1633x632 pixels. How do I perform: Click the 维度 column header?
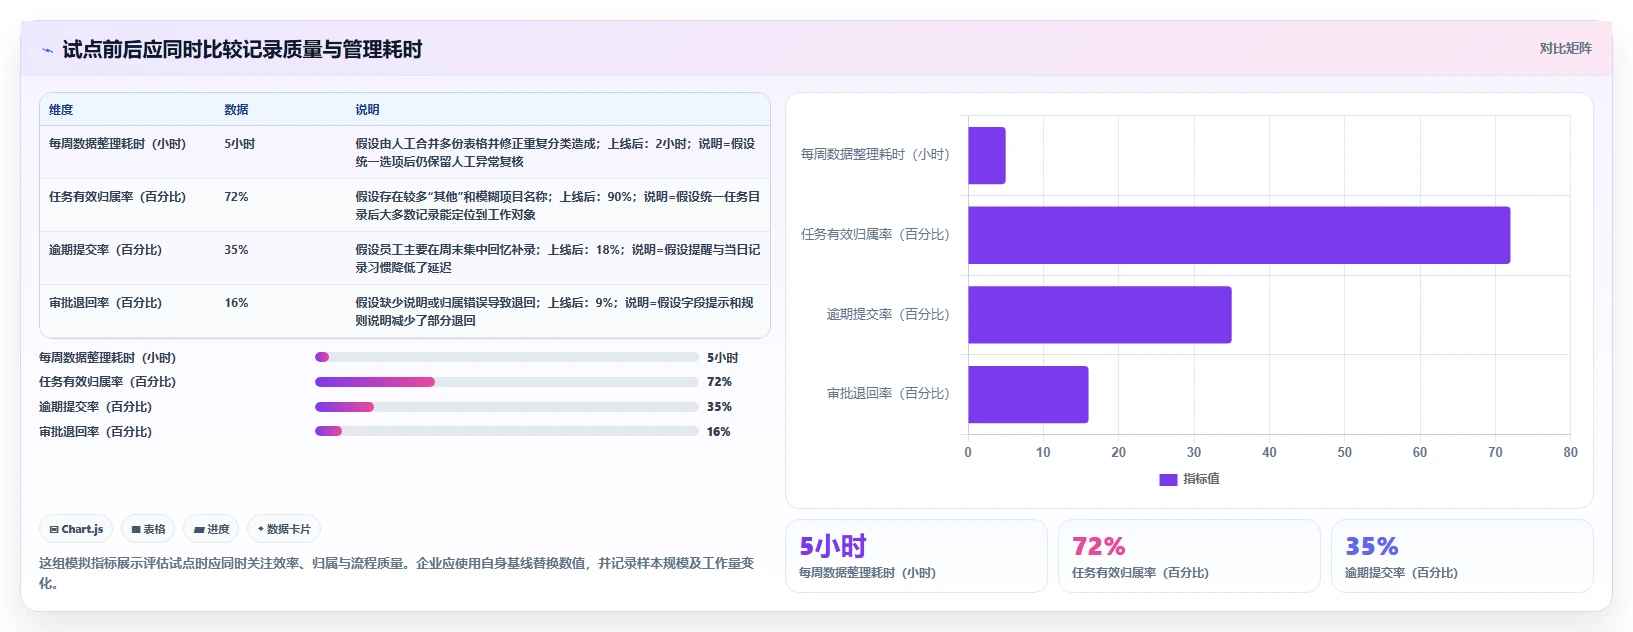[x=61, y=110]
